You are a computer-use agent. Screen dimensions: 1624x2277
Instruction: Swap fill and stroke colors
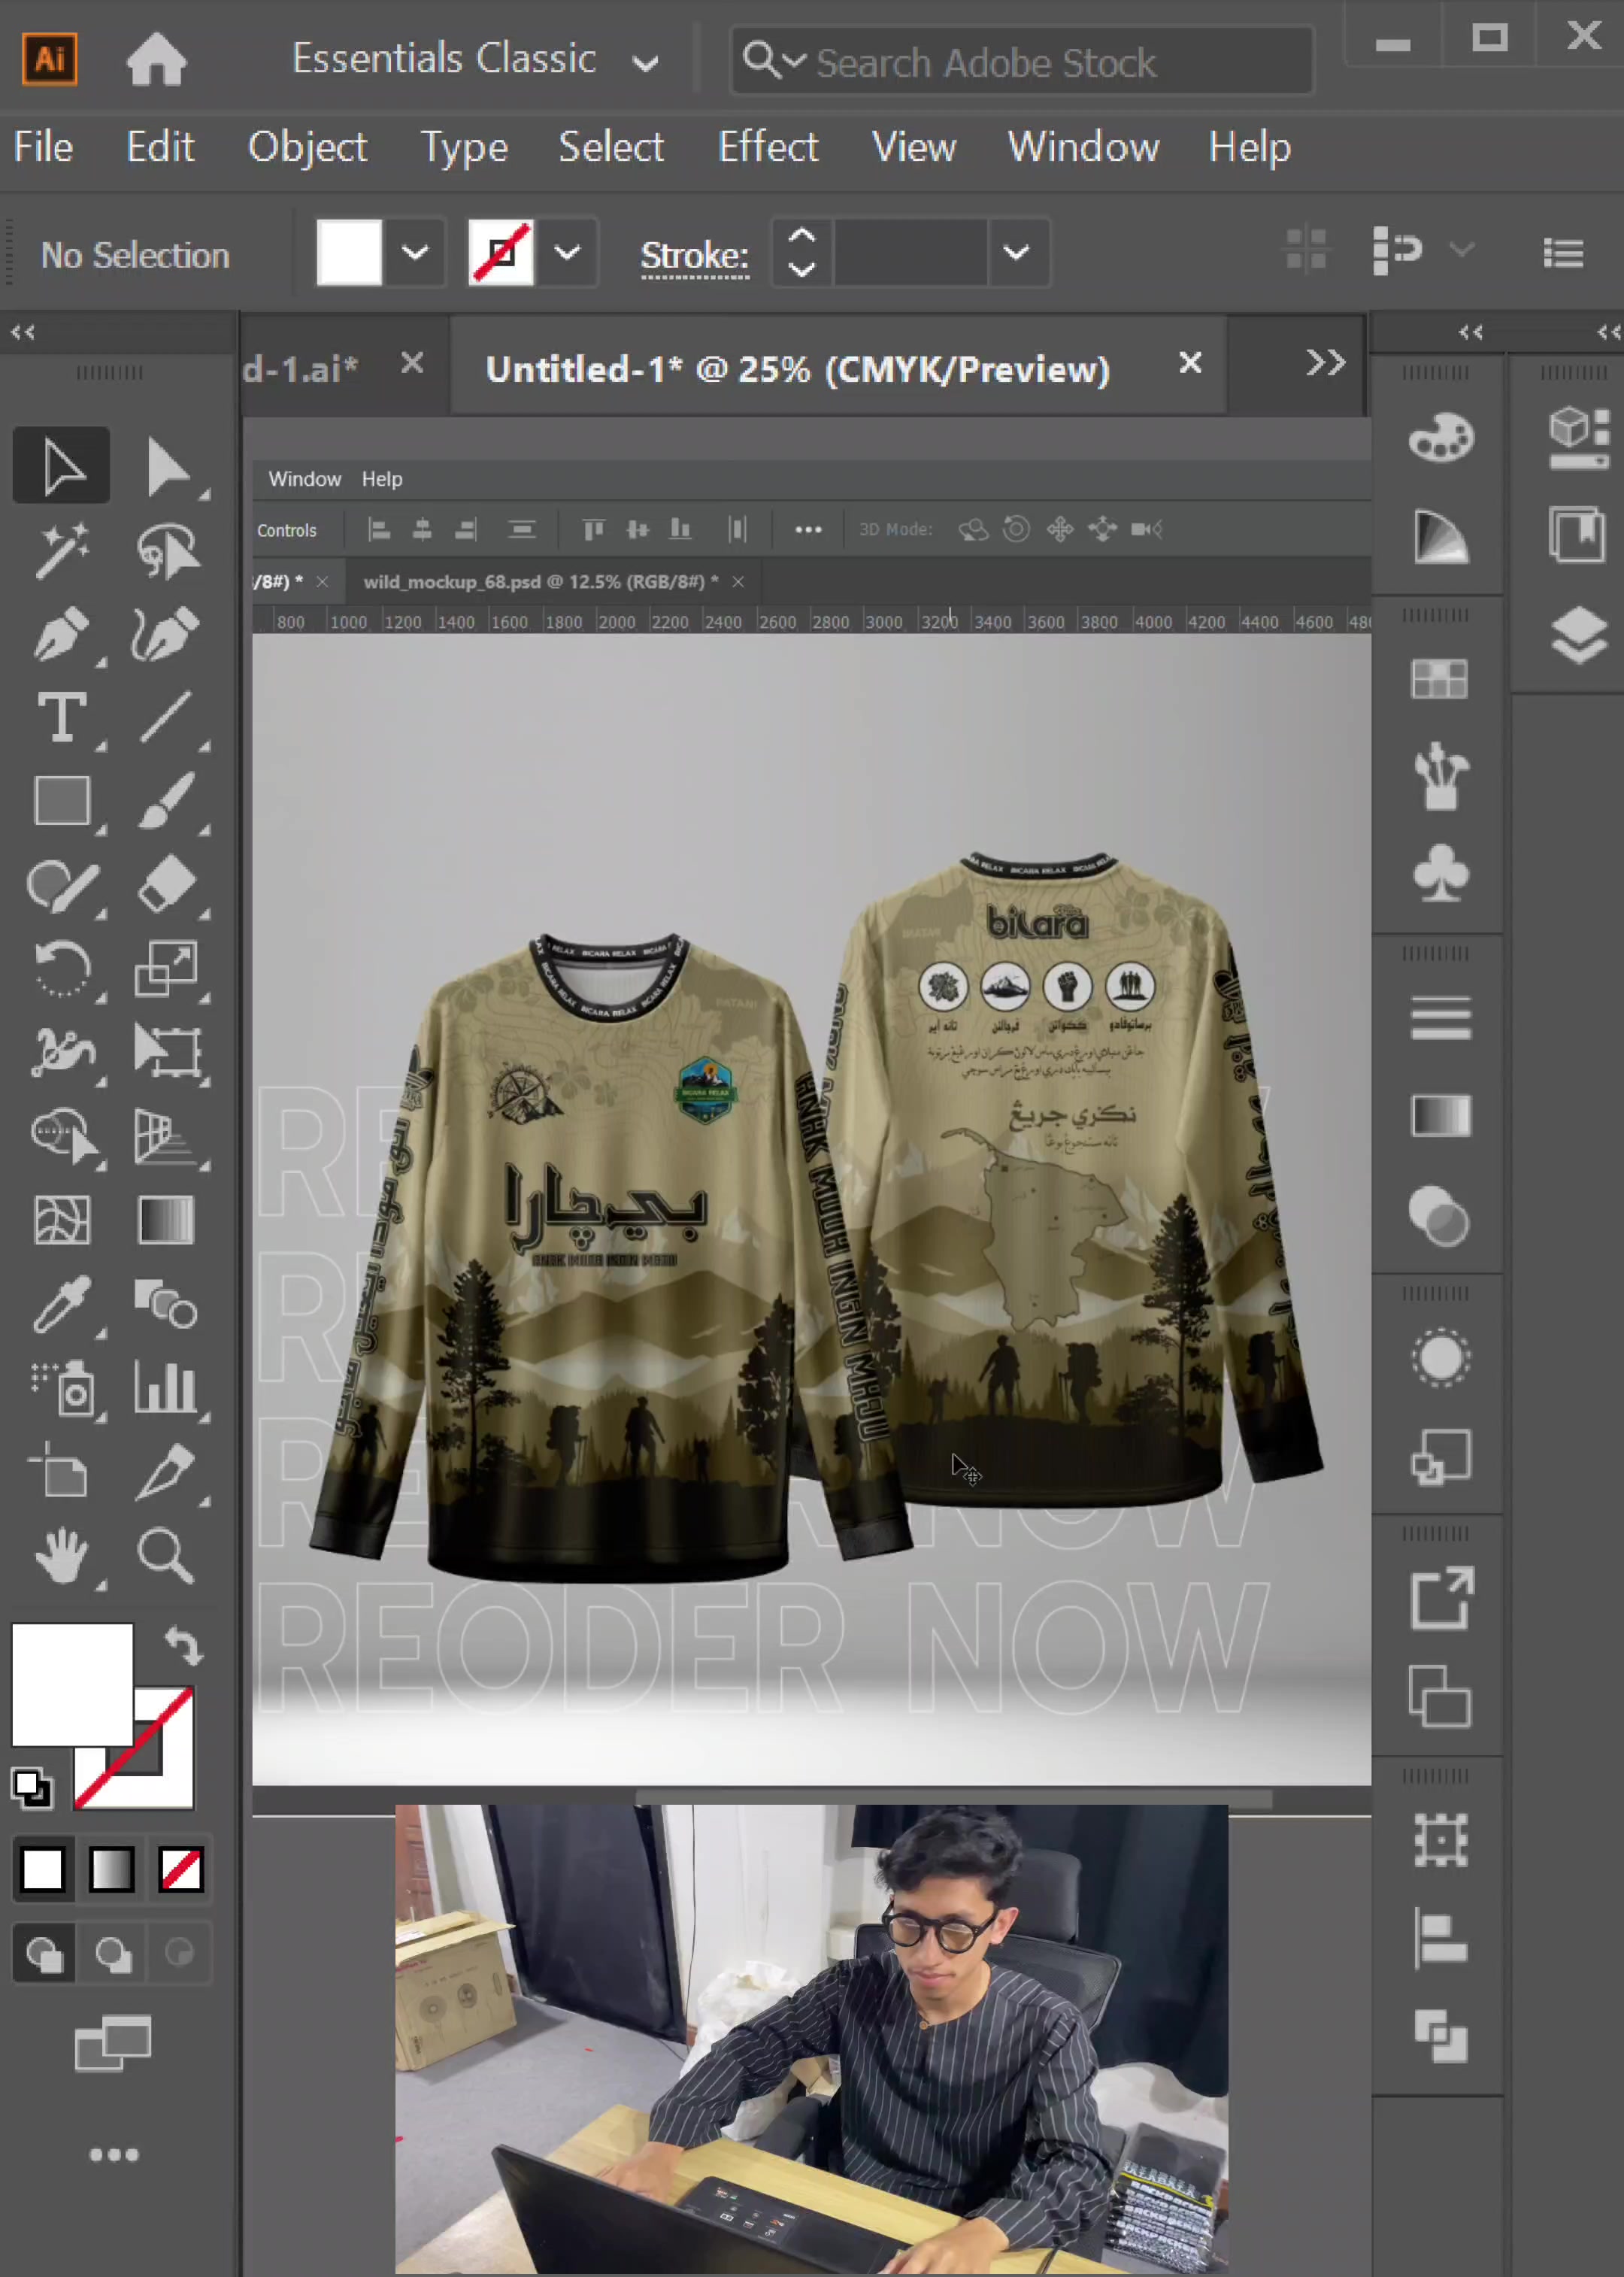[x=184, y=1646]
